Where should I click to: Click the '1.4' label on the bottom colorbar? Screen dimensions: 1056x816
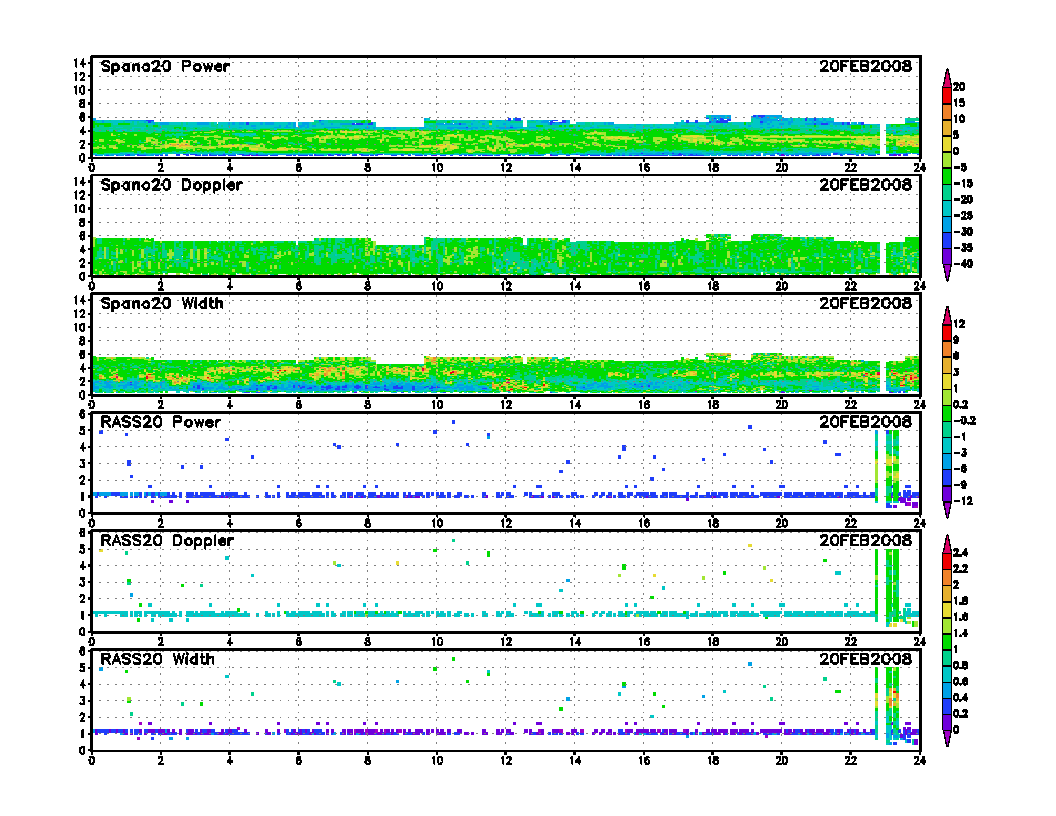[x=960, y=634]
